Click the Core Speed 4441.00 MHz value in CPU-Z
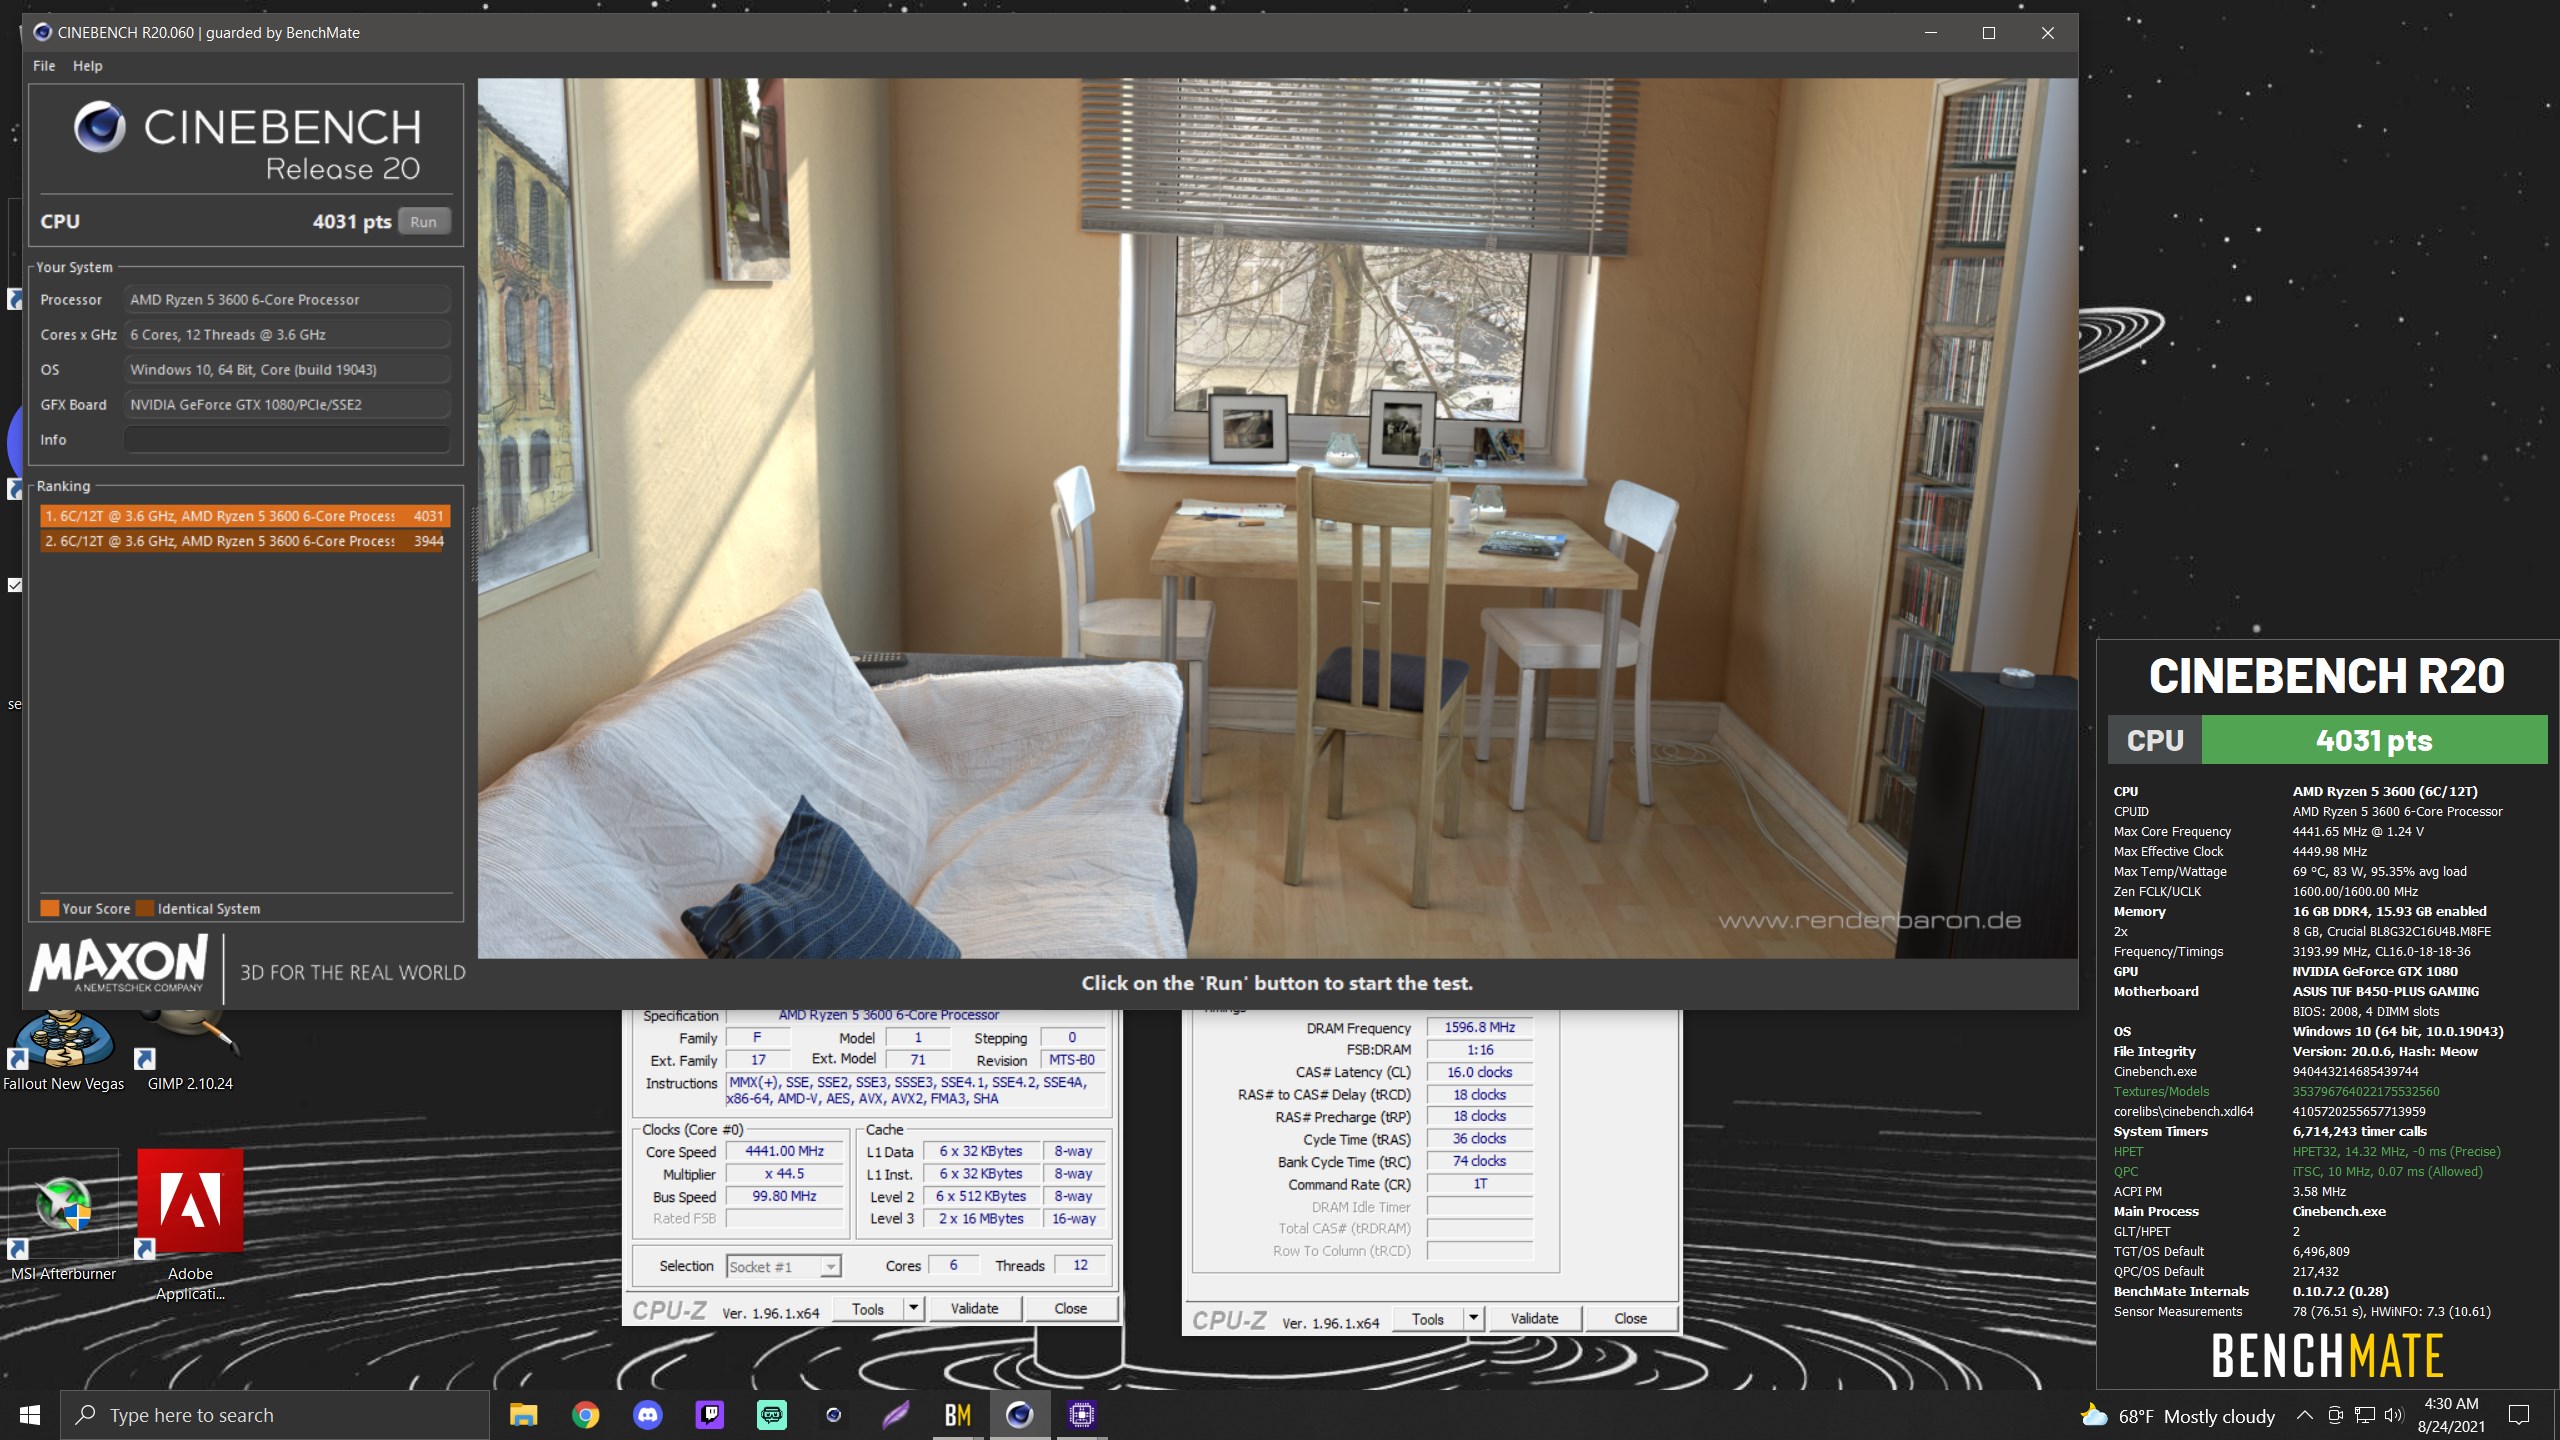This screenshot has height=1440, width=2560. (x=784, y=1151)
